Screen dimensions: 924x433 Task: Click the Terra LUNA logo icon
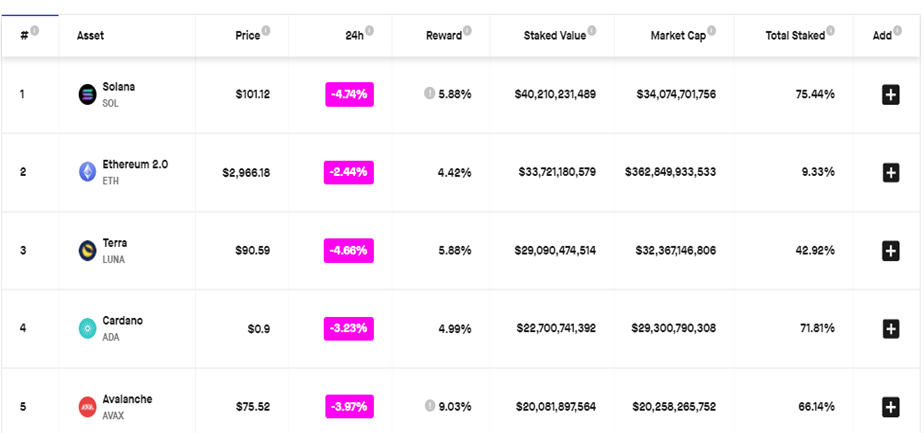pos(87,250)
